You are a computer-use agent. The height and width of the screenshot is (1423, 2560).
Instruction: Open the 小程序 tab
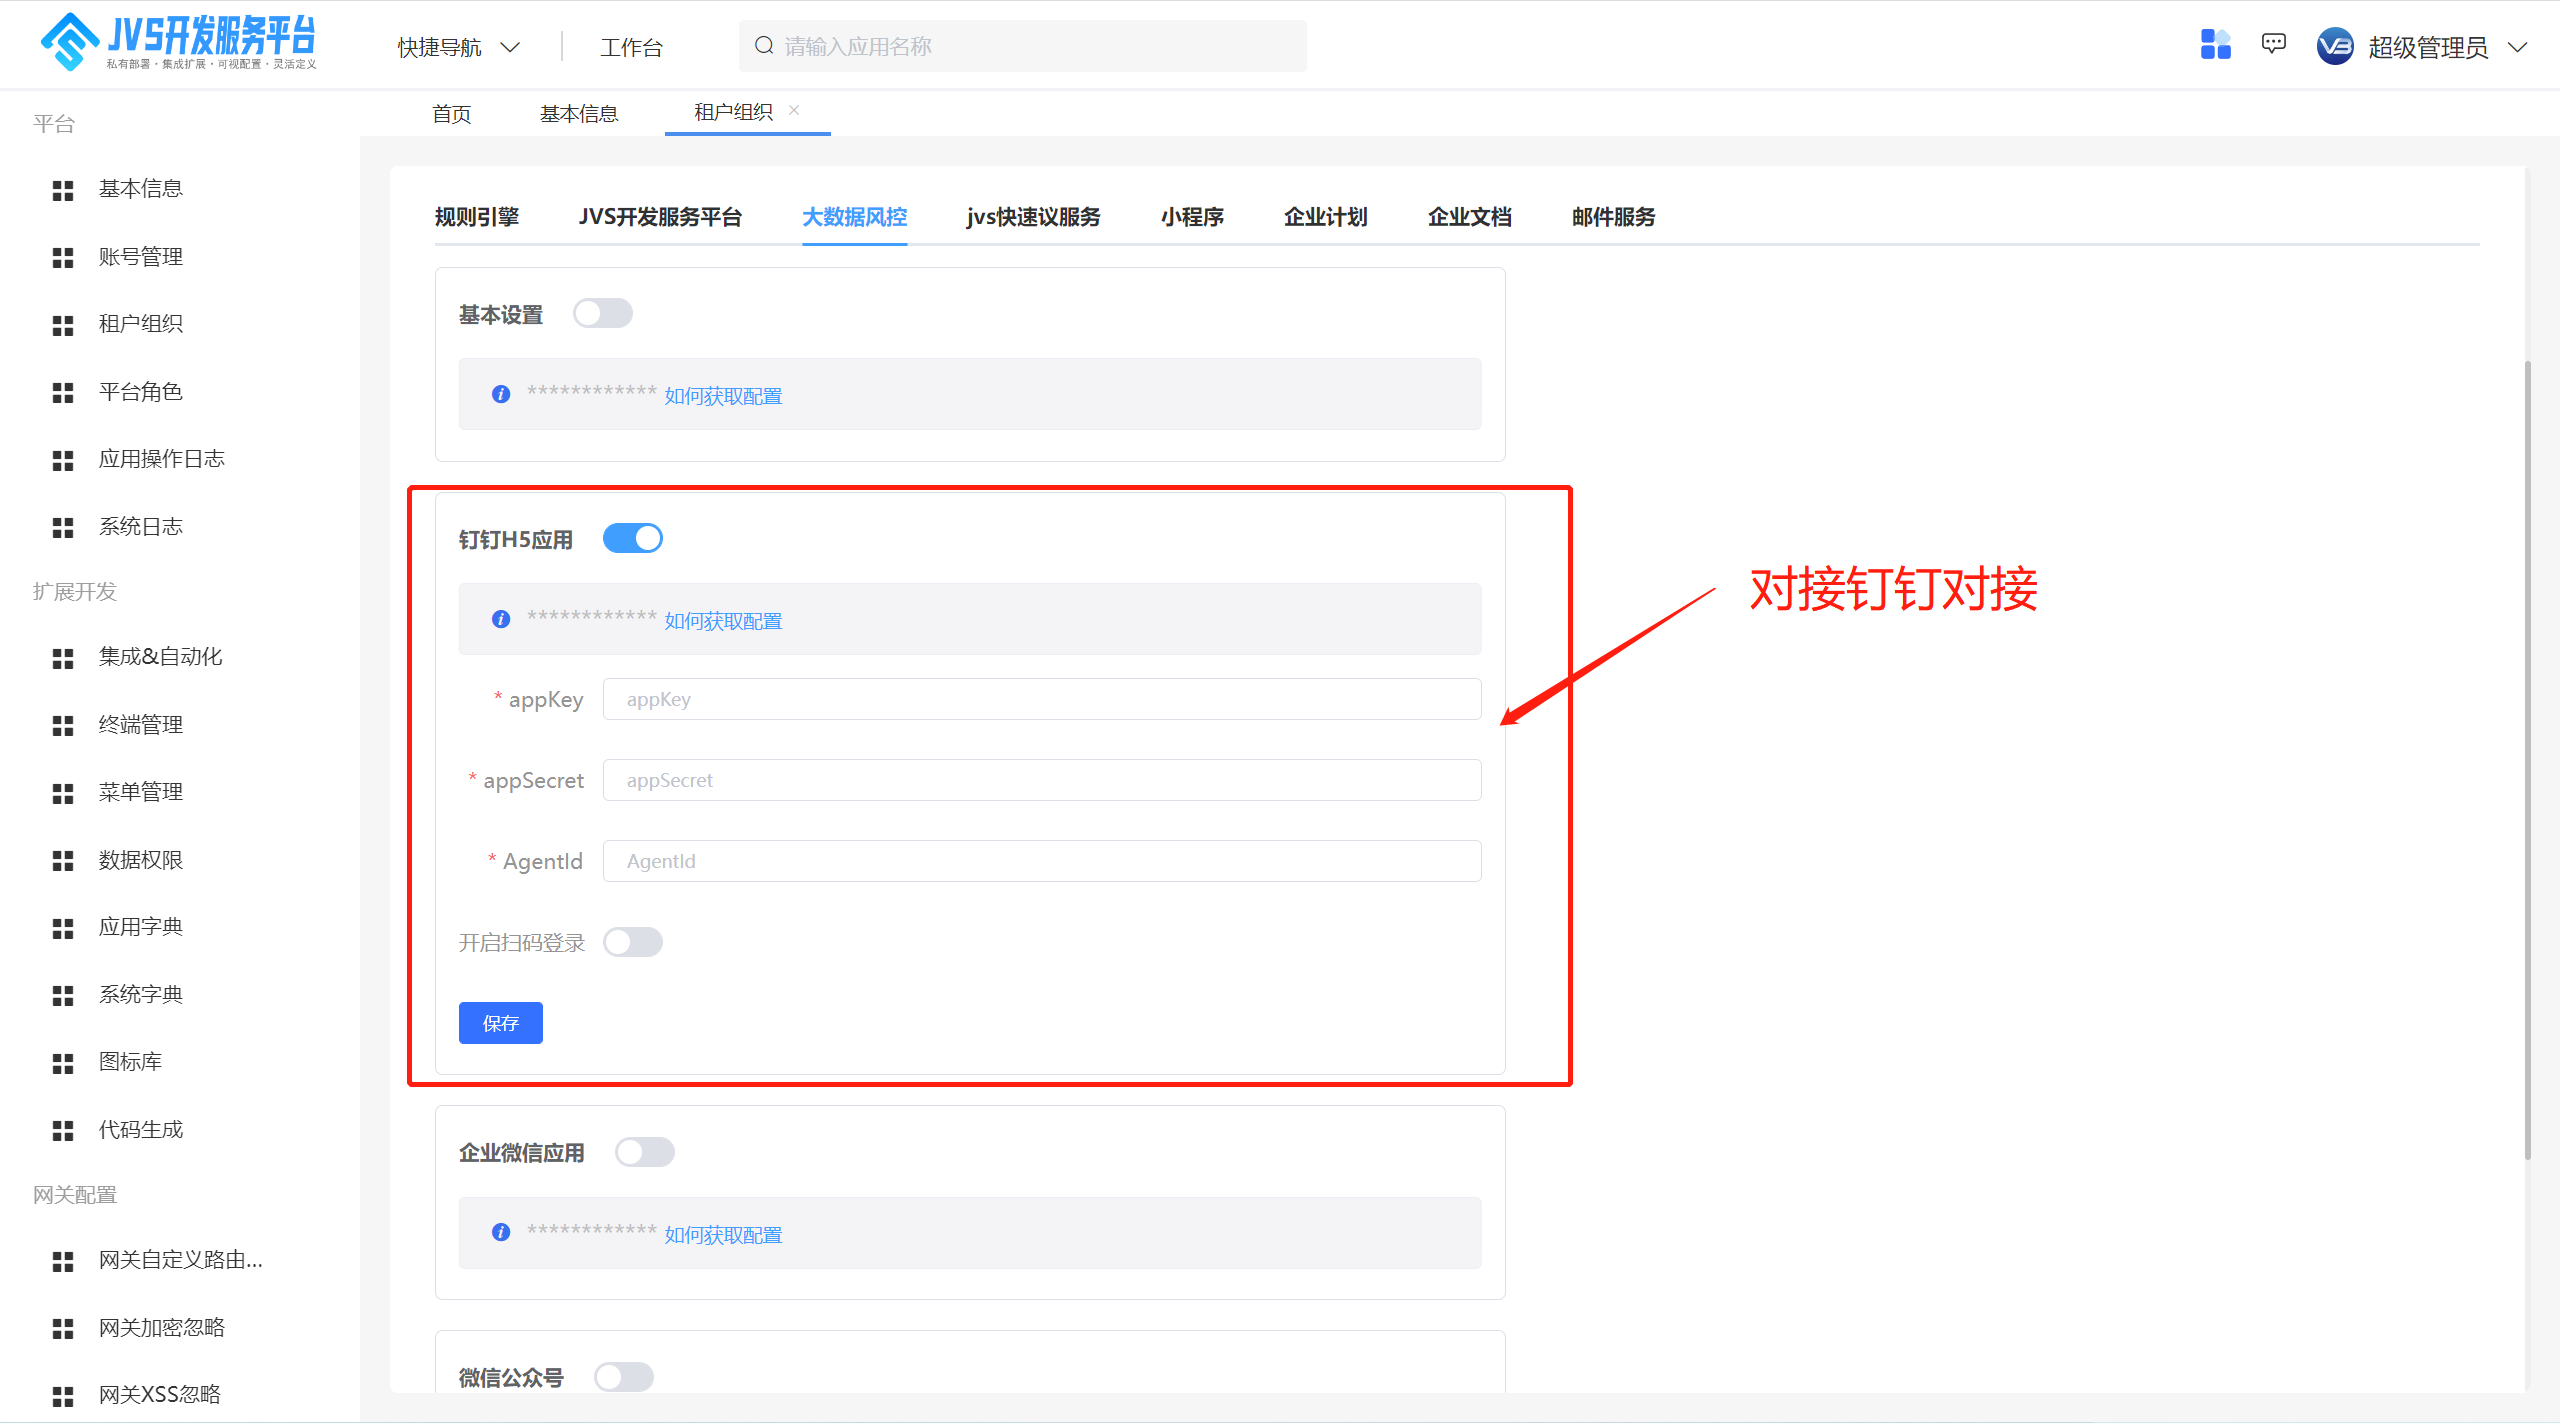pyautogui.click(x=1192, y=217)
